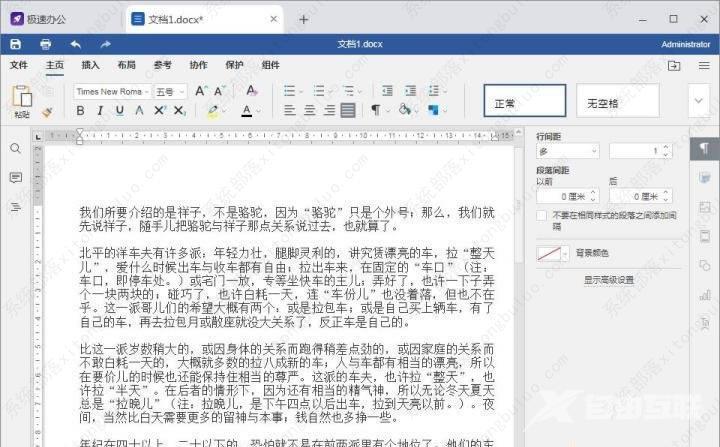Center-align the paragraph
The height and width of the screenshot is (447, 720).
coord(309,110)
